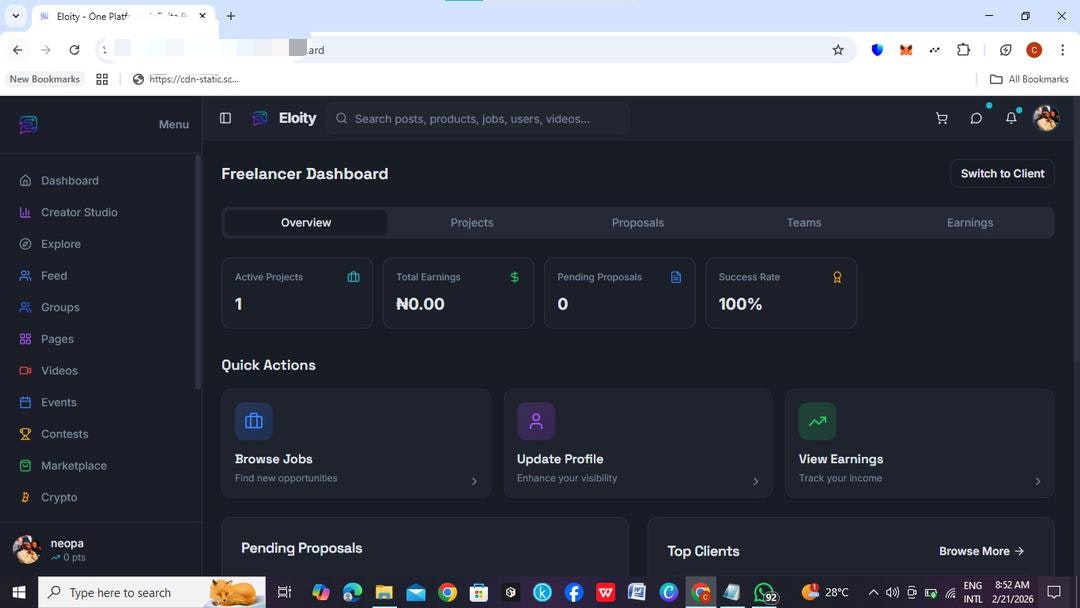Click the Browse Jobs briefcase icon
Image resolution: width=1080 pixels, height=608 pixels.
(253, 421)
